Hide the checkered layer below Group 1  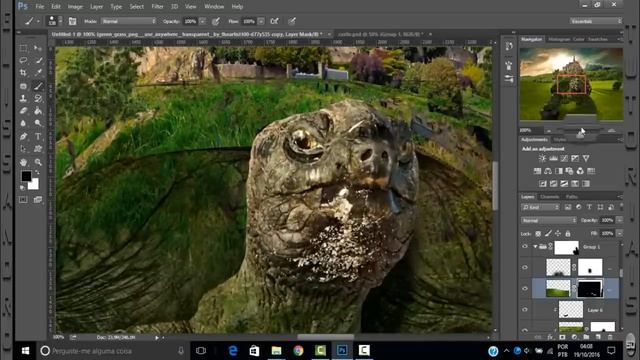pyautogui.click(x=525, y=268)
